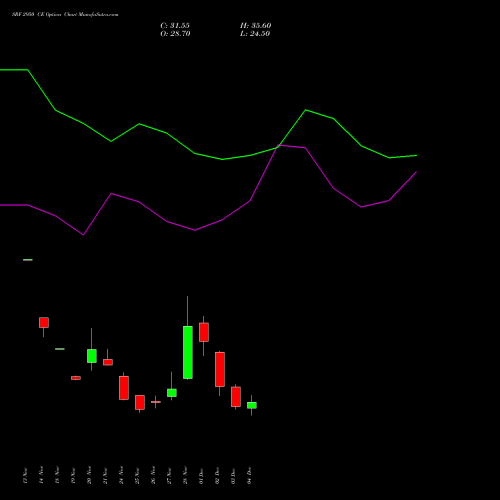The image size is (500, 500).
Task: Click the open value O: 28.70
Action: tap(175, 34)
